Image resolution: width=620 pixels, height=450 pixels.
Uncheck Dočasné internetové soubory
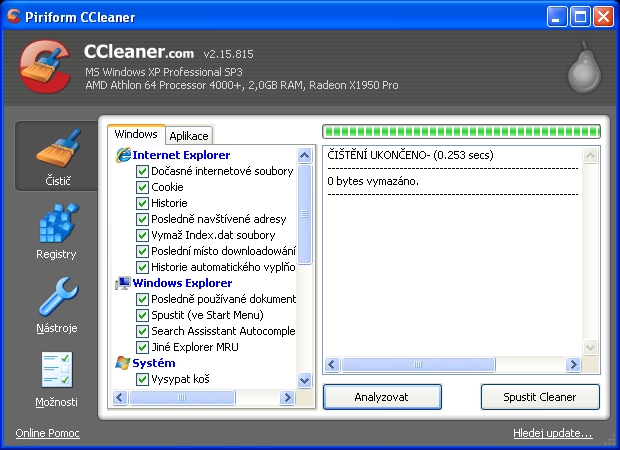pyautogui.click(x=142, y=171)
